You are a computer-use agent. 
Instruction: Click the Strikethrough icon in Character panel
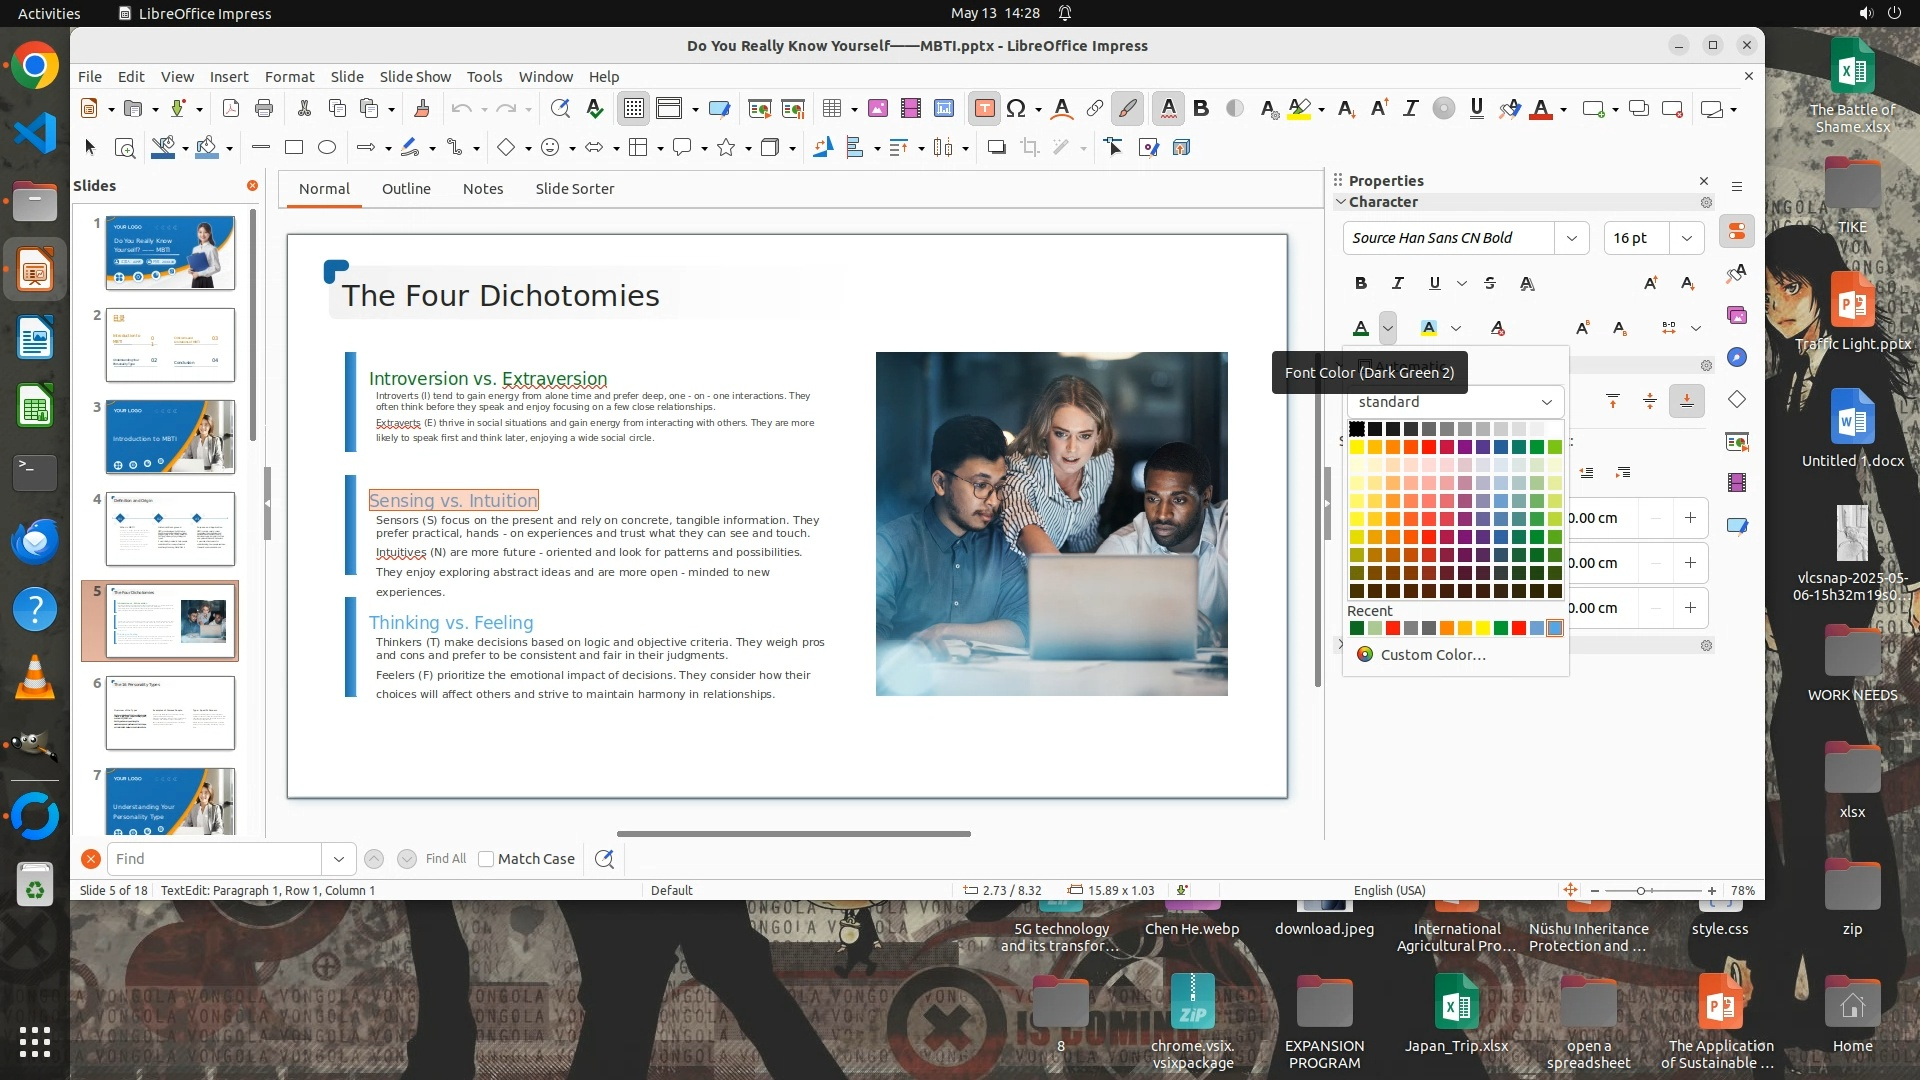tap(1490, 284)
